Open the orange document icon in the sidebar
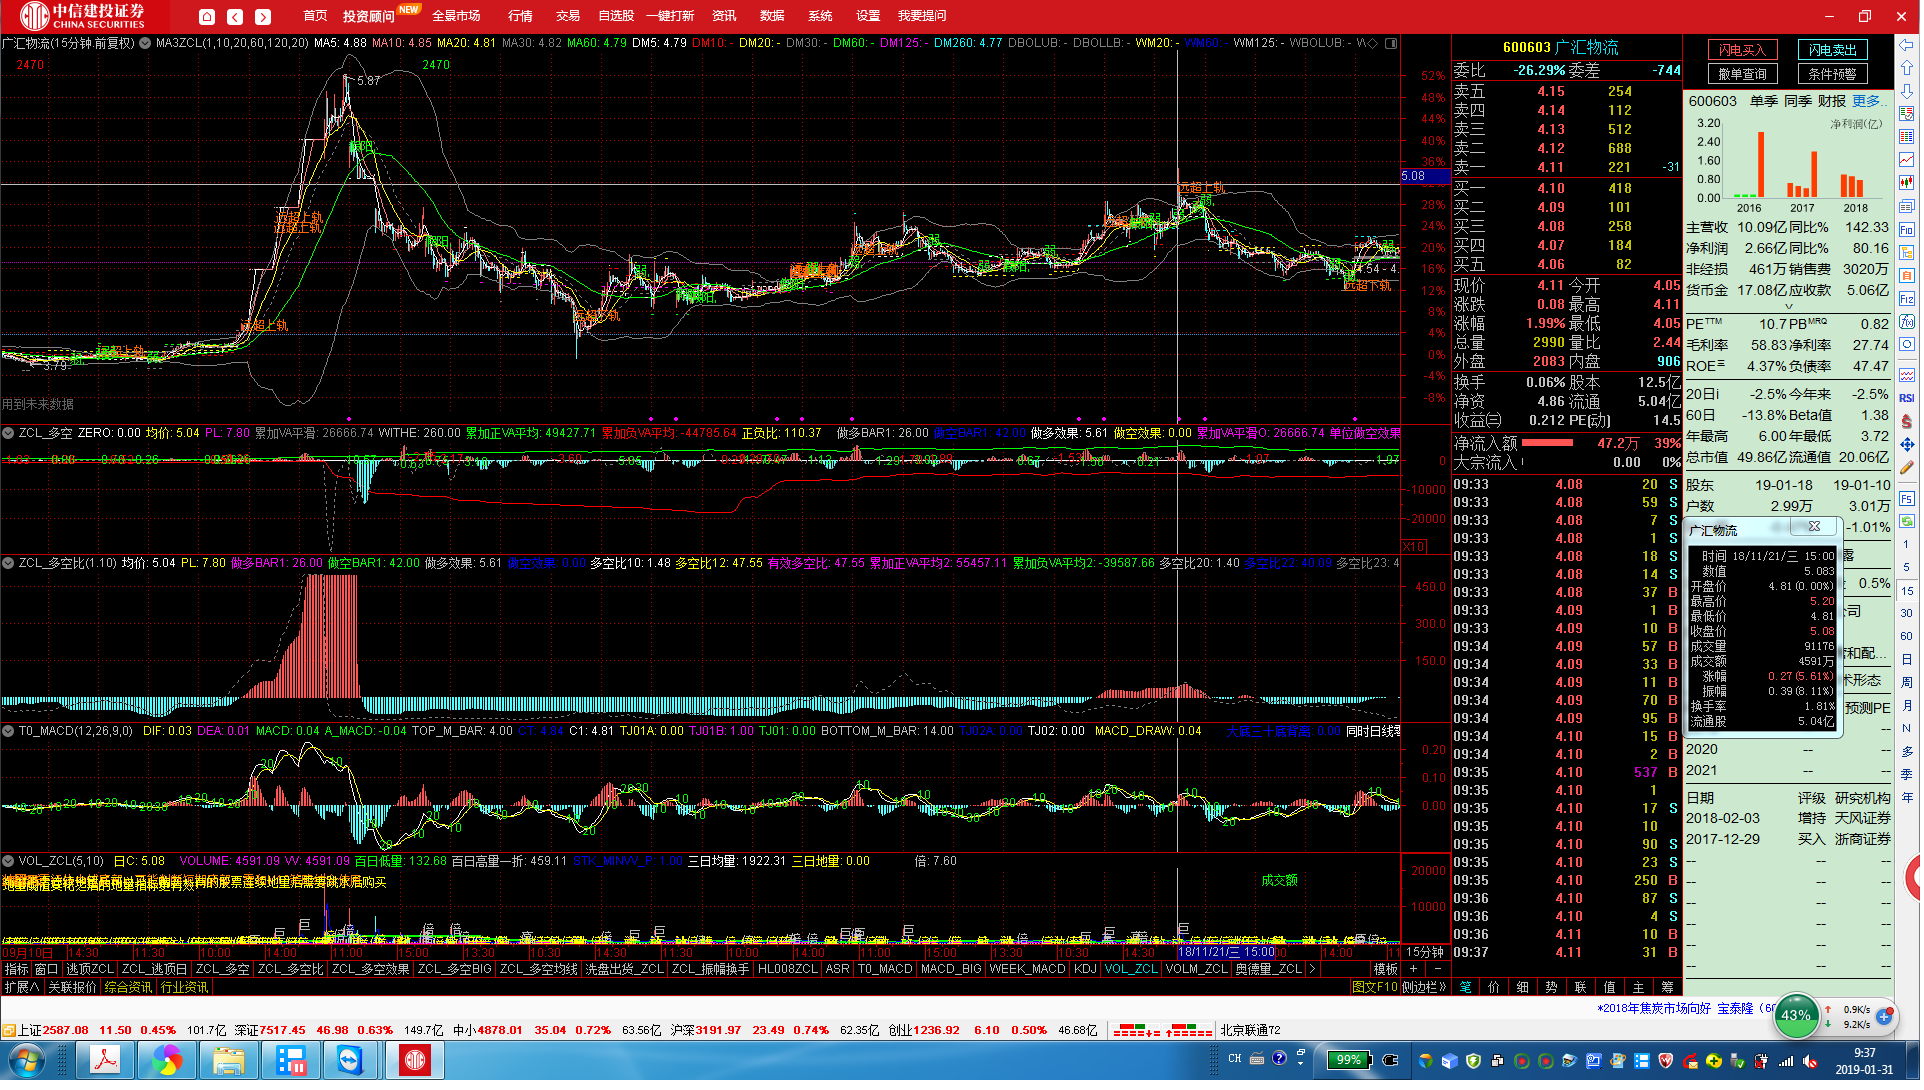This screenshot has height=1090, width=1924. [1907, 276]
